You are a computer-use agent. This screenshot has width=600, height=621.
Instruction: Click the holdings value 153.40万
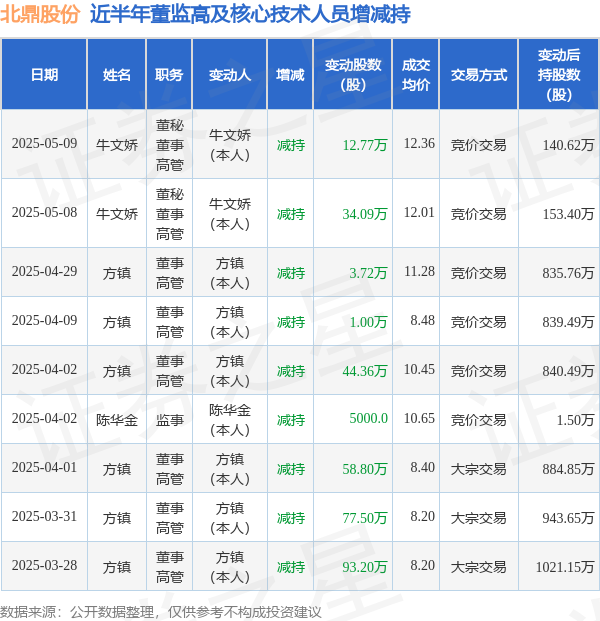click(568, 214)
